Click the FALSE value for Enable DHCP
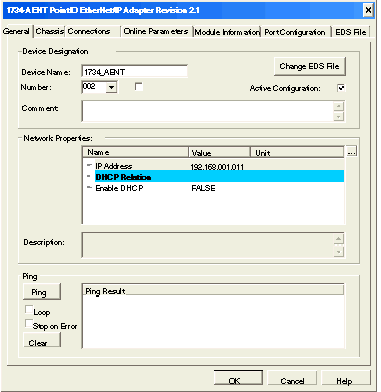381x392 pixels. (x=203, y=188)
